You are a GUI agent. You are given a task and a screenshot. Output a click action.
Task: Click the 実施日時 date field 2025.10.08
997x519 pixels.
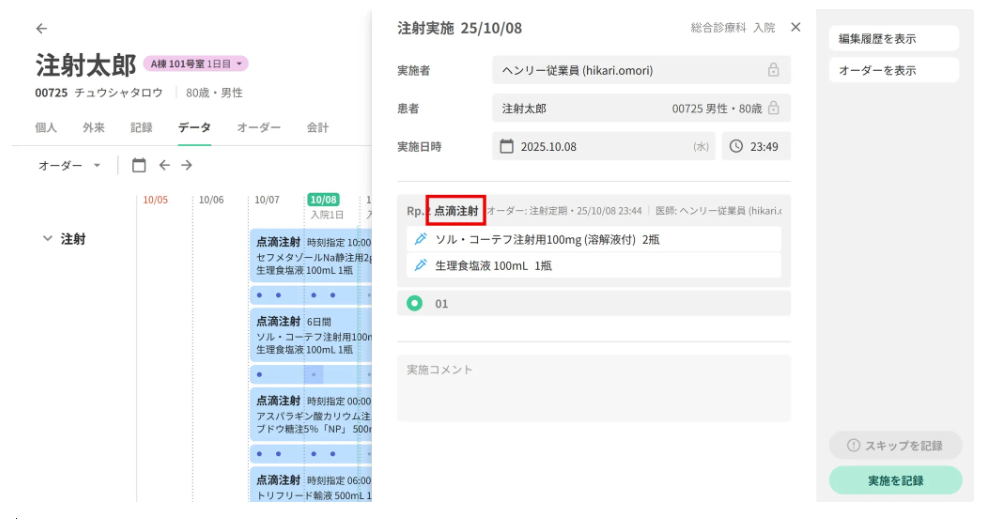click(x=602, y=146)
